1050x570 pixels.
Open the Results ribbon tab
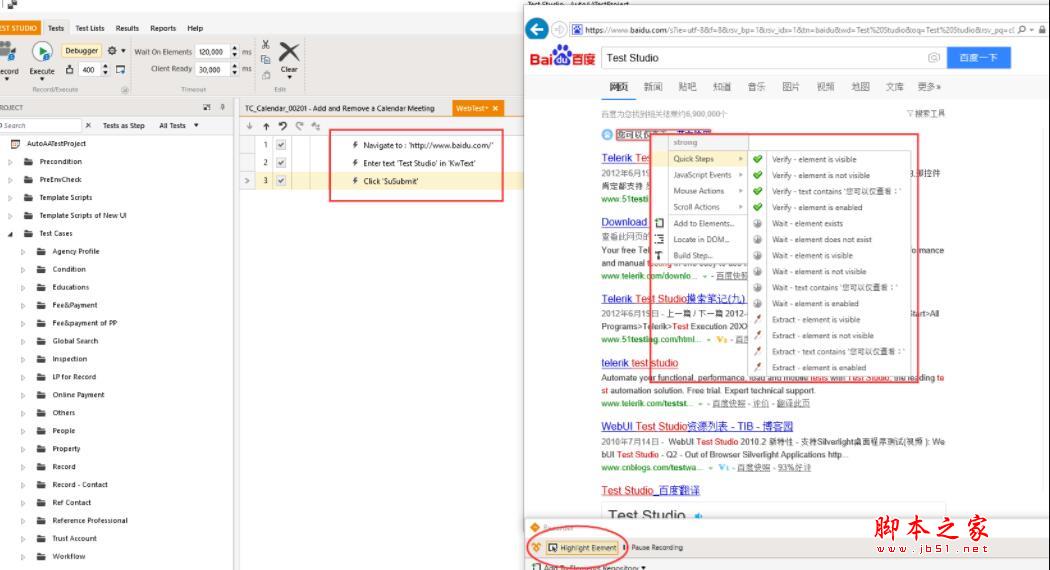(x=127, y=28)
